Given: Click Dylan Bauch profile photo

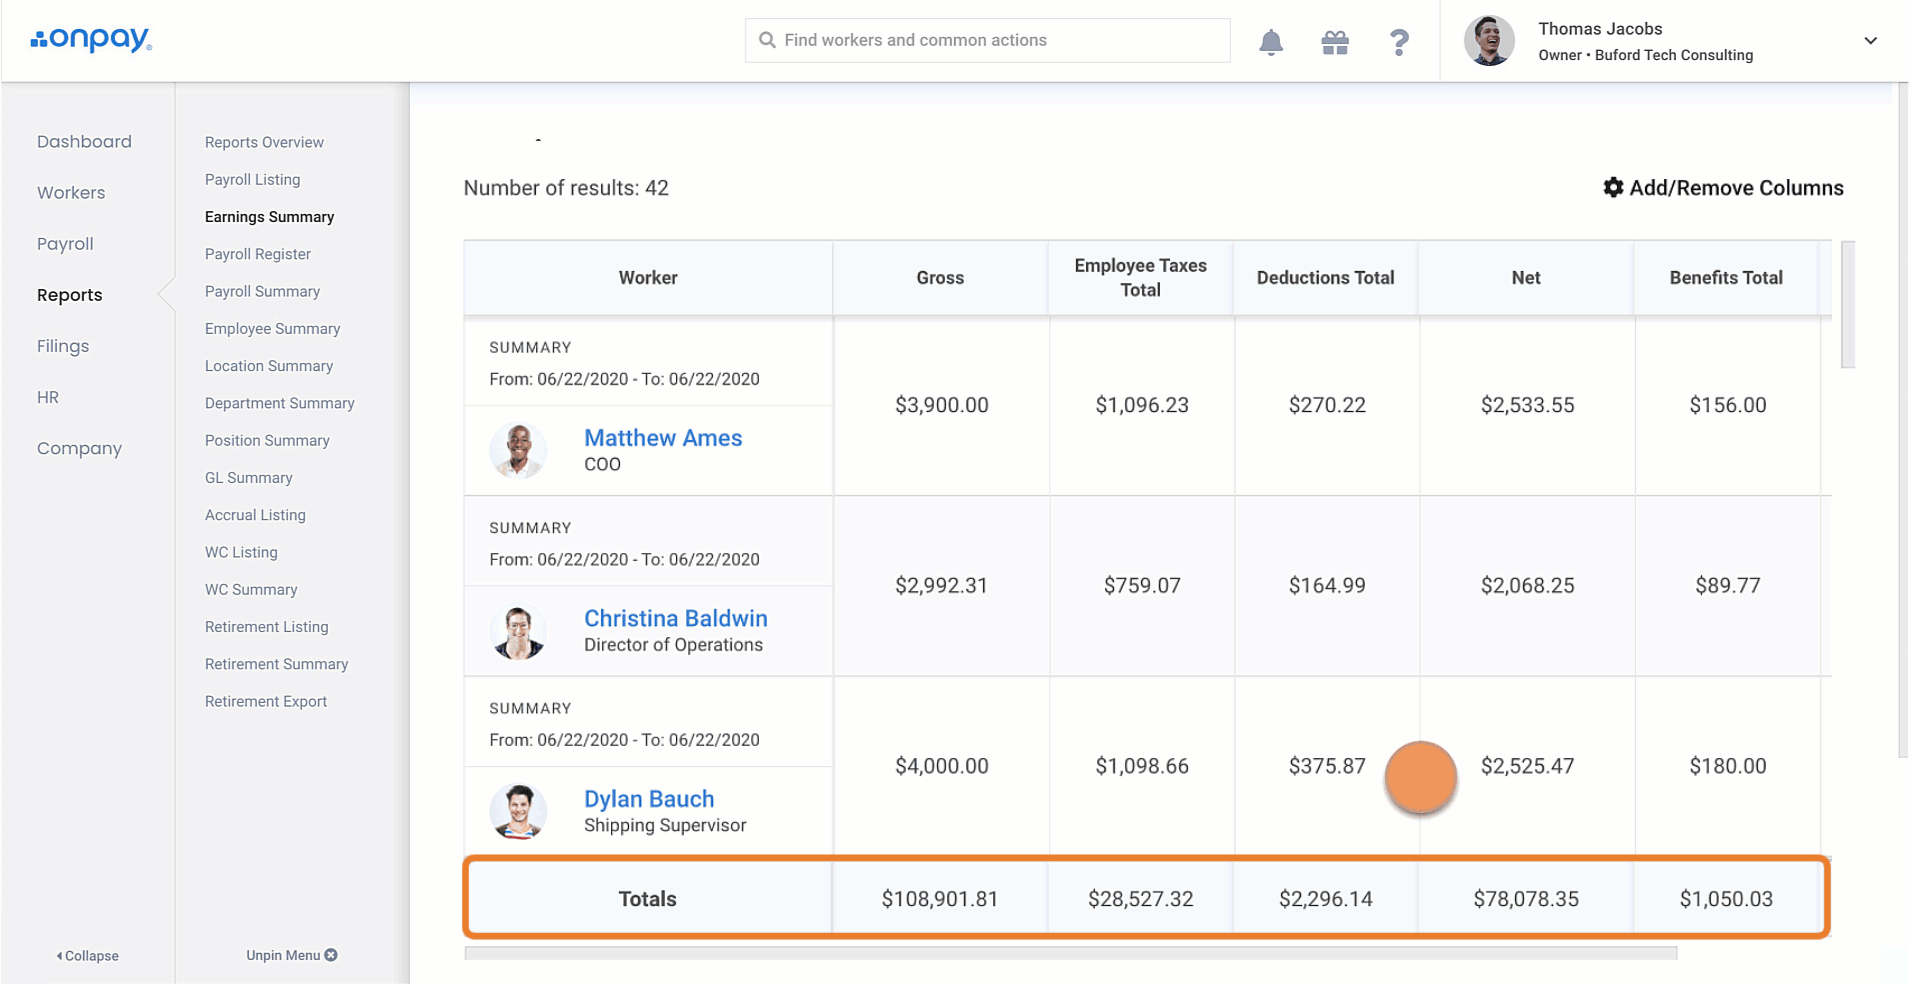Looking at the screenshot, I should click(x=518, y=811).
